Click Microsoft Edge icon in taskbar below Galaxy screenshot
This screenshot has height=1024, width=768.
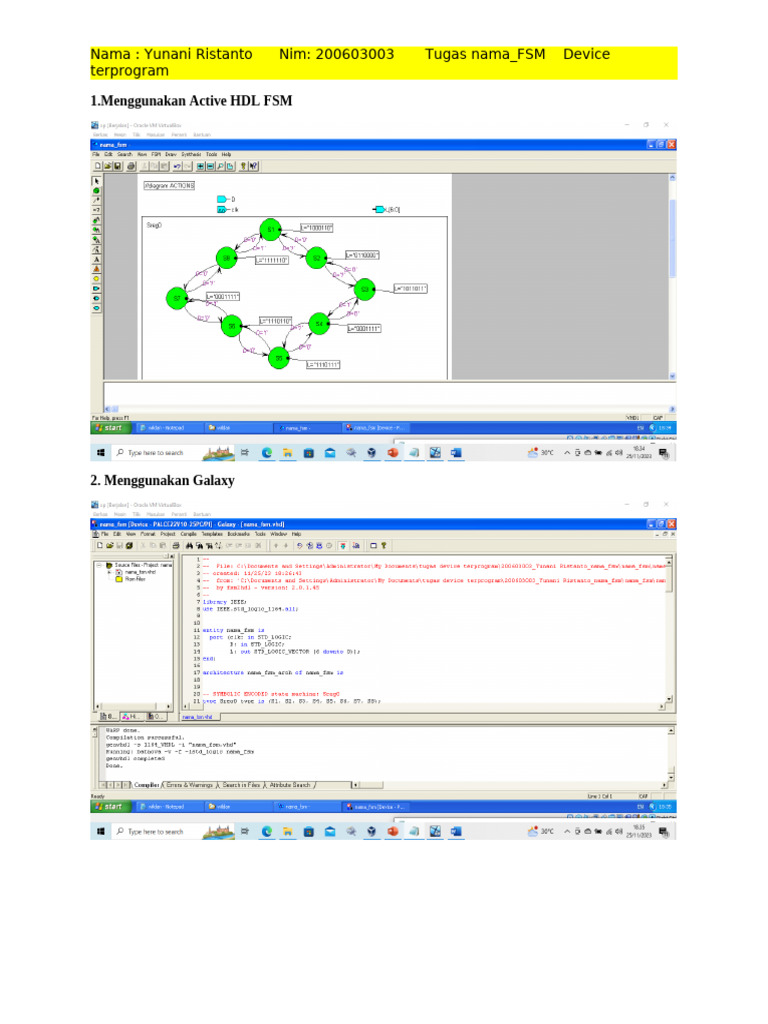266,831
